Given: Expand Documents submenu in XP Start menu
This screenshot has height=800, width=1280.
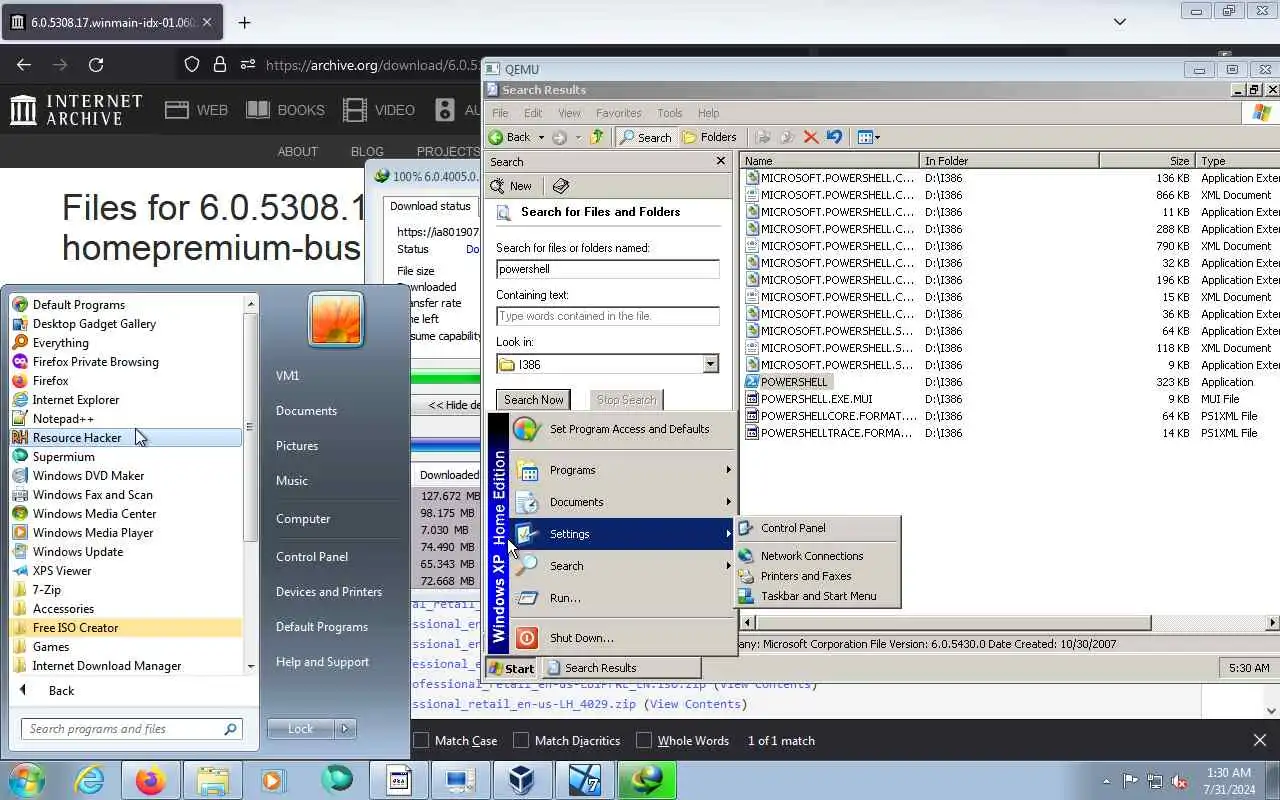Looking at the screenshot, I should click(624, 501).
